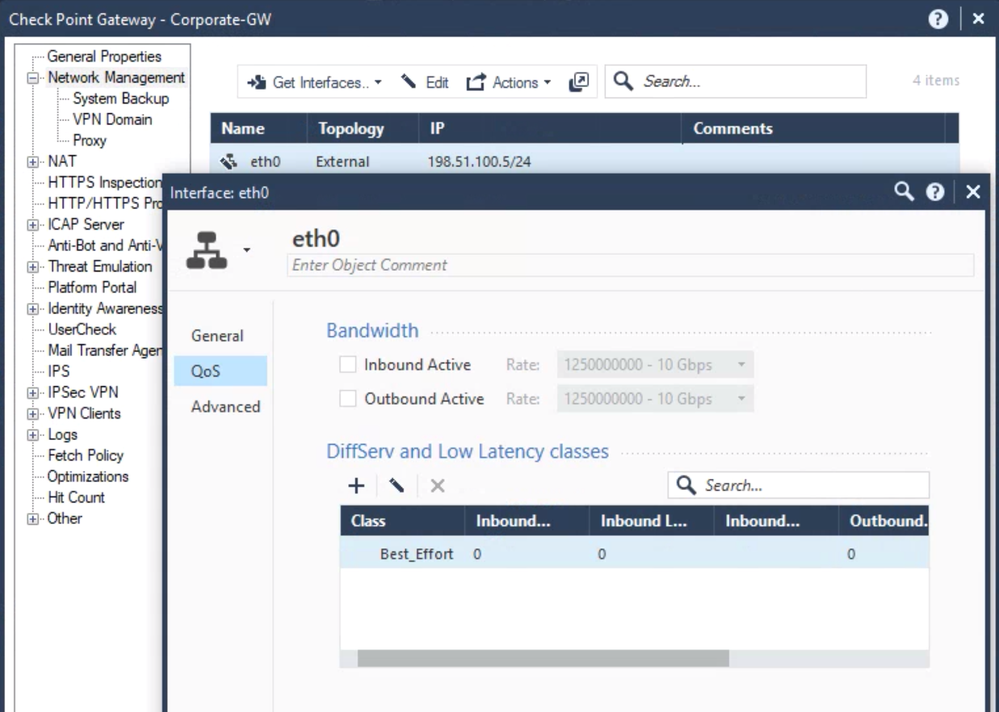
Task: Sort interfaces by the IP column header
Action: point(550,129)
